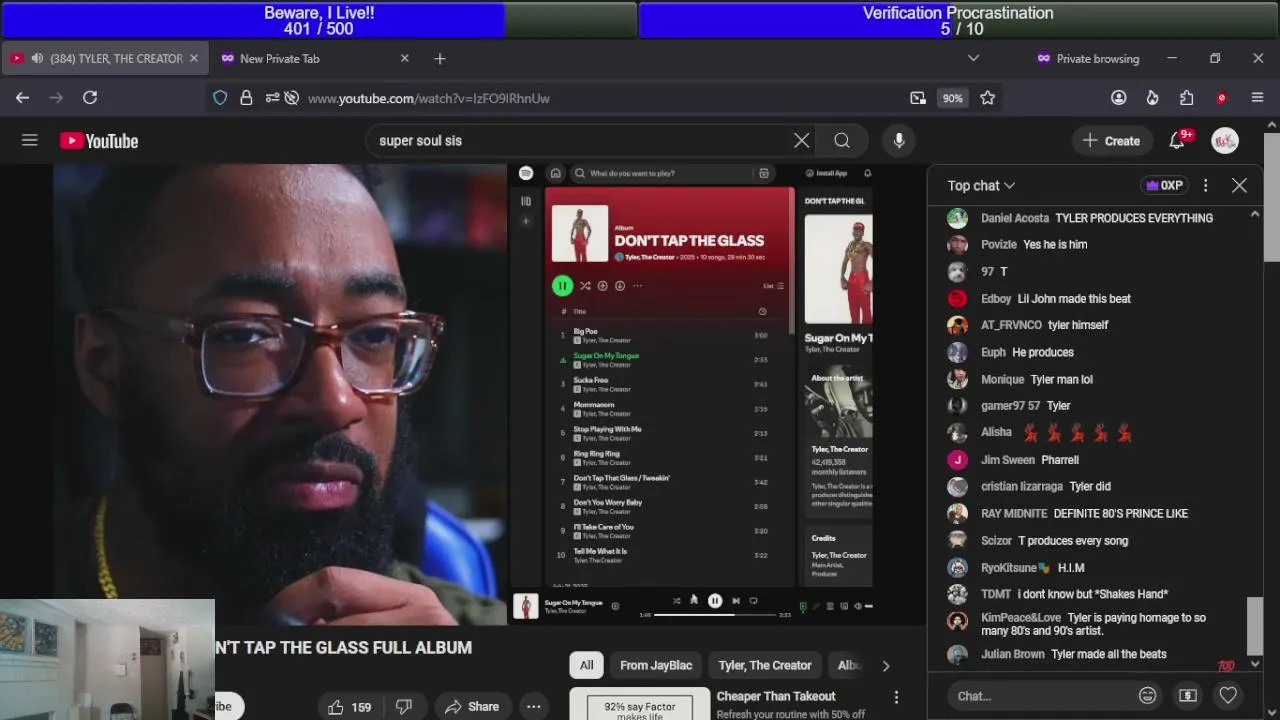The width and height of the screenshot is (1280, 720).
Task: Toggle picture-in-picture icon in address bar
Action: click(x=918, y=98)
